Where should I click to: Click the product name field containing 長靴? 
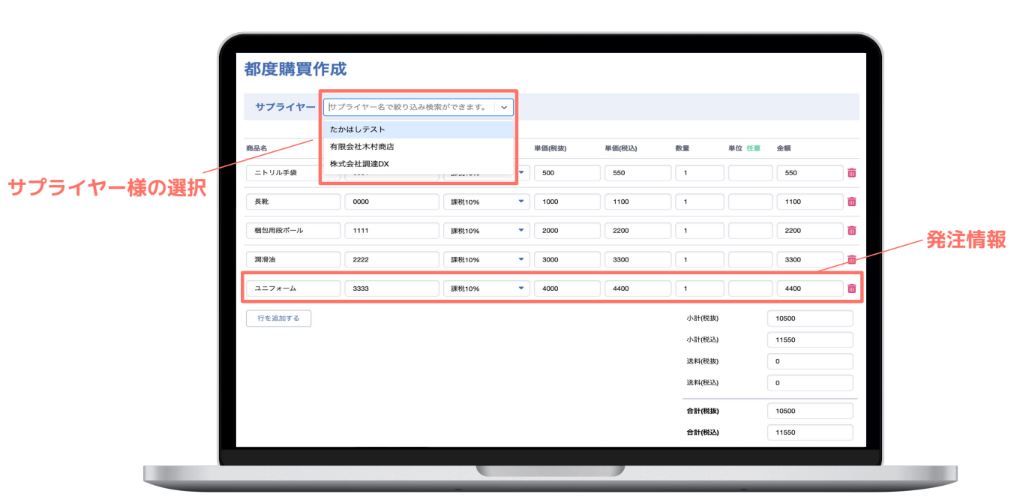tap(292, 201)
